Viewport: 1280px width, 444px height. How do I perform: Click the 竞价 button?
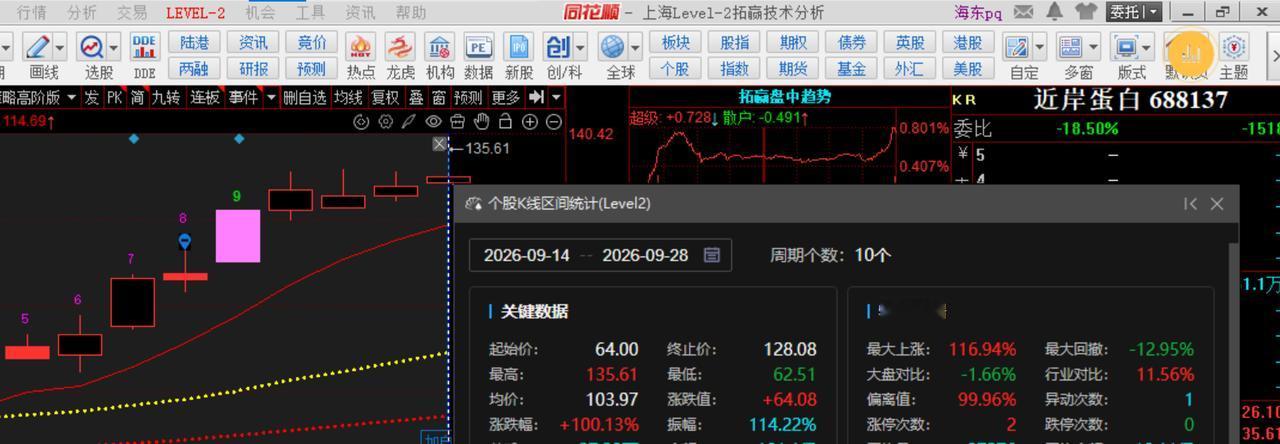point(311,42)
